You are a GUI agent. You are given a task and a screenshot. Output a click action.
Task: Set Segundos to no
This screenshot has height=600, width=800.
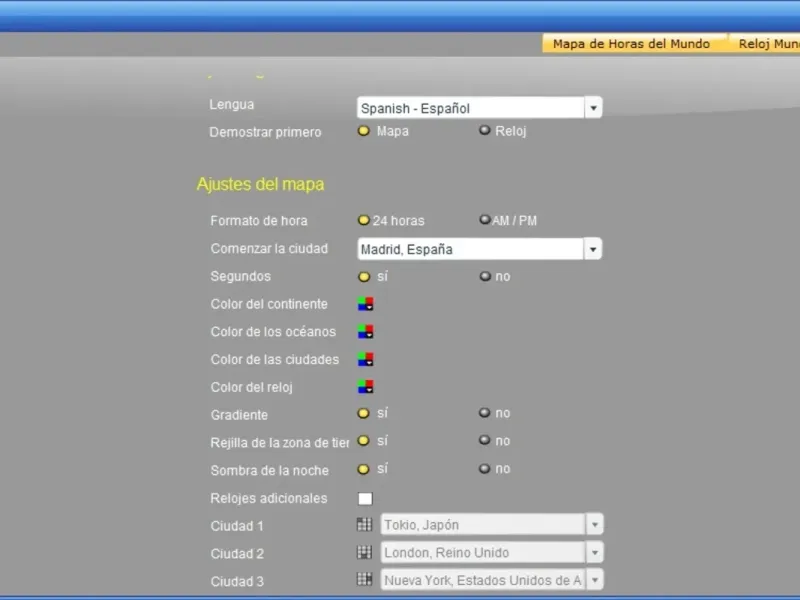(485, 276)
